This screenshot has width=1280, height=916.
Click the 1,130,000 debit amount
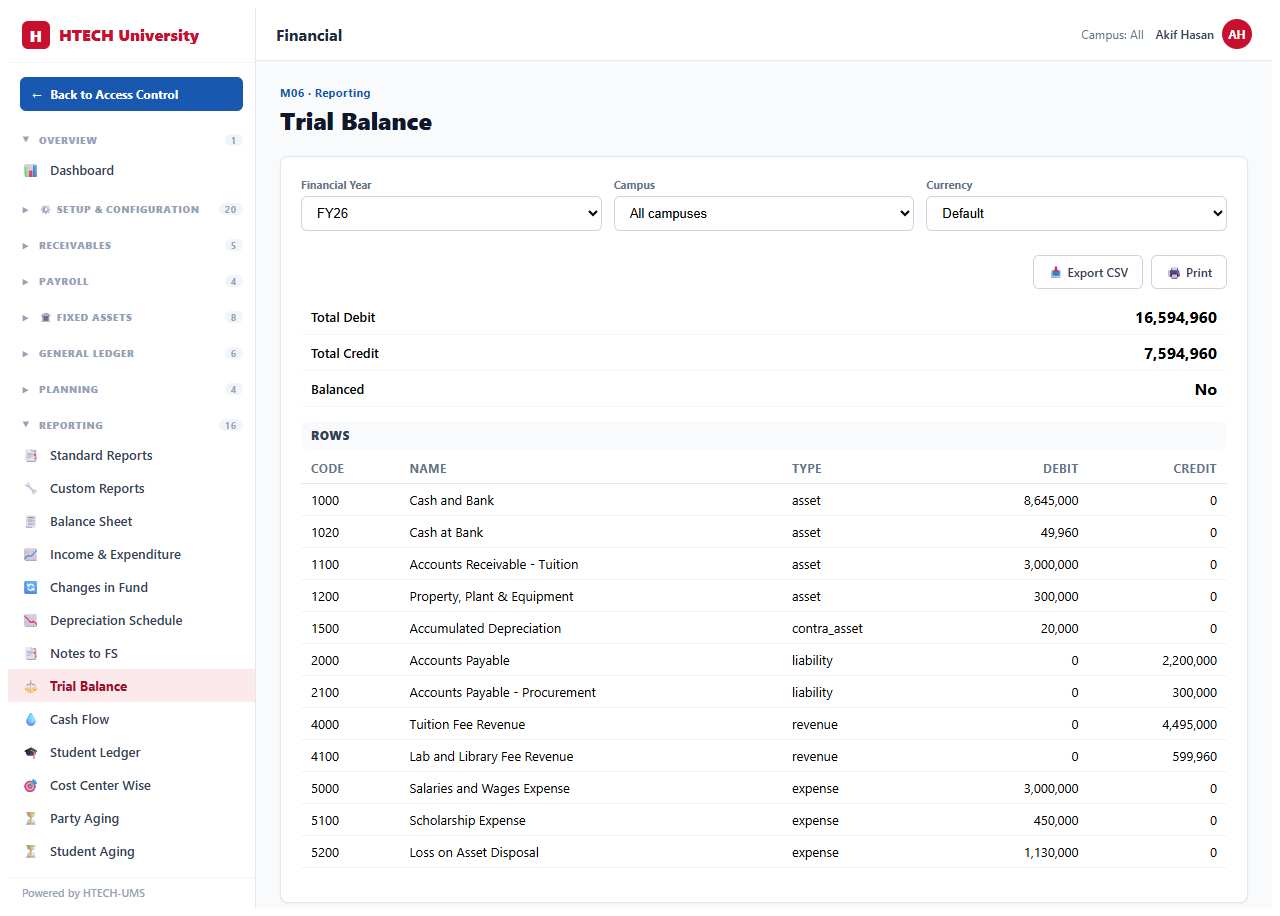click(x=1052, y=853)
